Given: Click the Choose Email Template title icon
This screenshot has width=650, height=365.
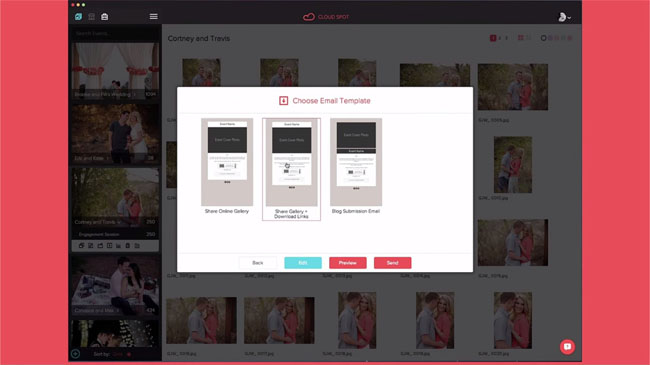Looking at the screenshot, I should (x=284, y=101).
